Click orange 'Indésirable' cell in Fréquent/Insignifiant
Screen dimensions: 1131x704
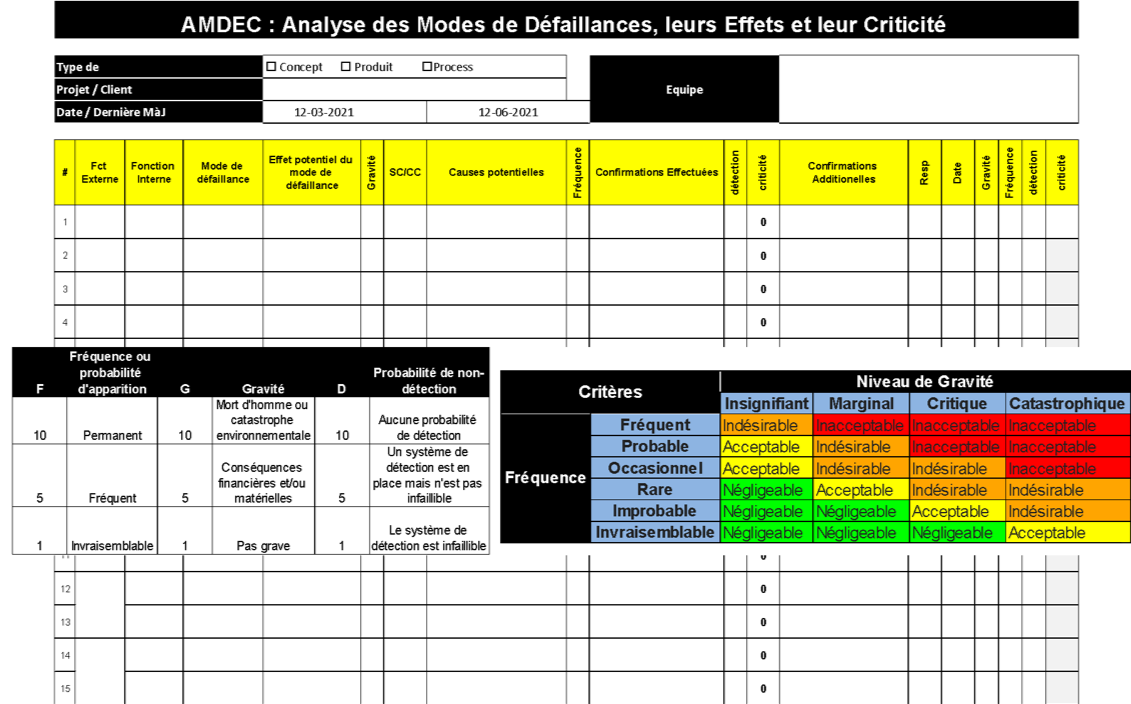click(x=767, y=425)
